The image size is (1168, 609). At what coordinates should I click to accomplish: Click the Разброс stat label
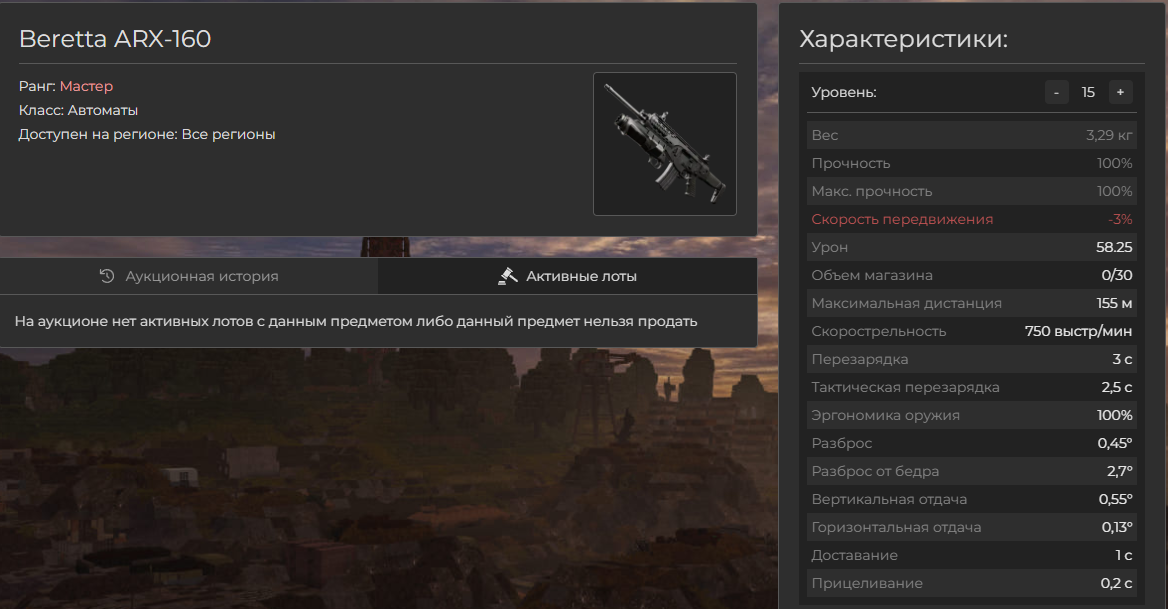842,444
